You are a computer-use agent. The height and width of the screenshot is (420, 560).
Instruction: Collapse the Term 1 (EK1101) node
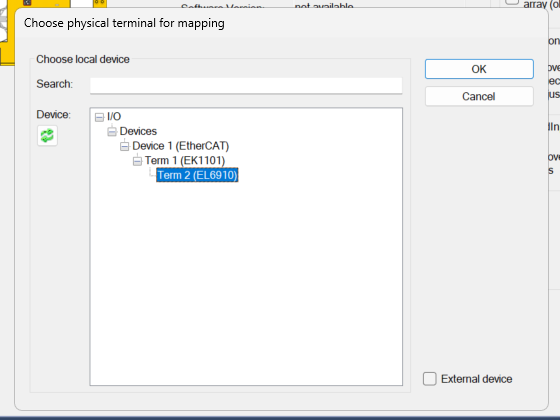137,161
